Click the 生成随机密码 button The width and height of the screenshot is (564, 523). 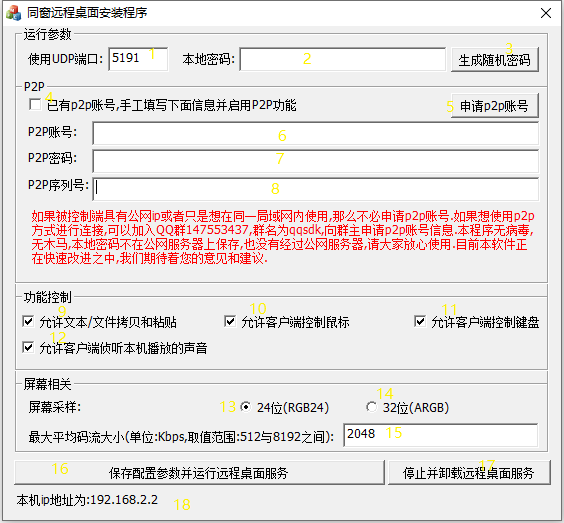[495, 59]
